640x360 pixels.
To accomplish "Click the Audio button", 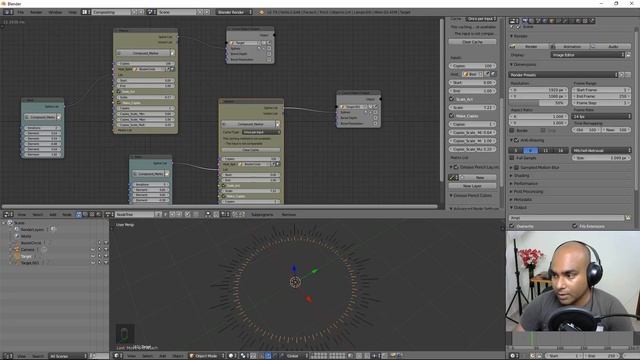I will [612, 47].
